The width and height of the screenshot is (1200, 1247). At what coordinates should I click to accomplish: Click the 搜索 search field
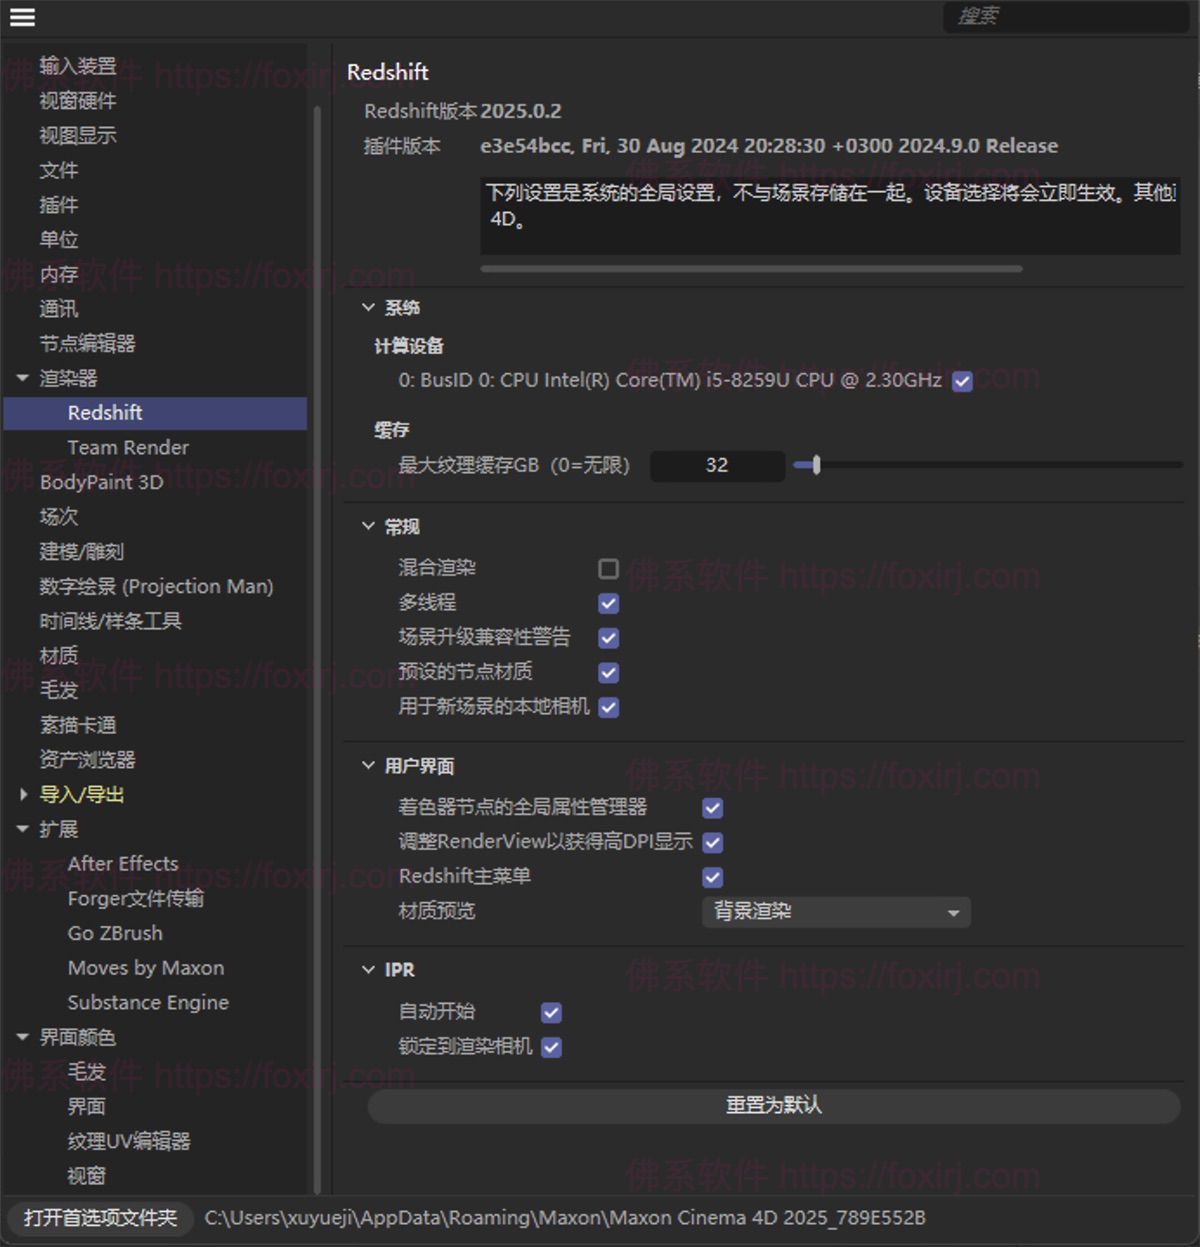(1065, 17)
